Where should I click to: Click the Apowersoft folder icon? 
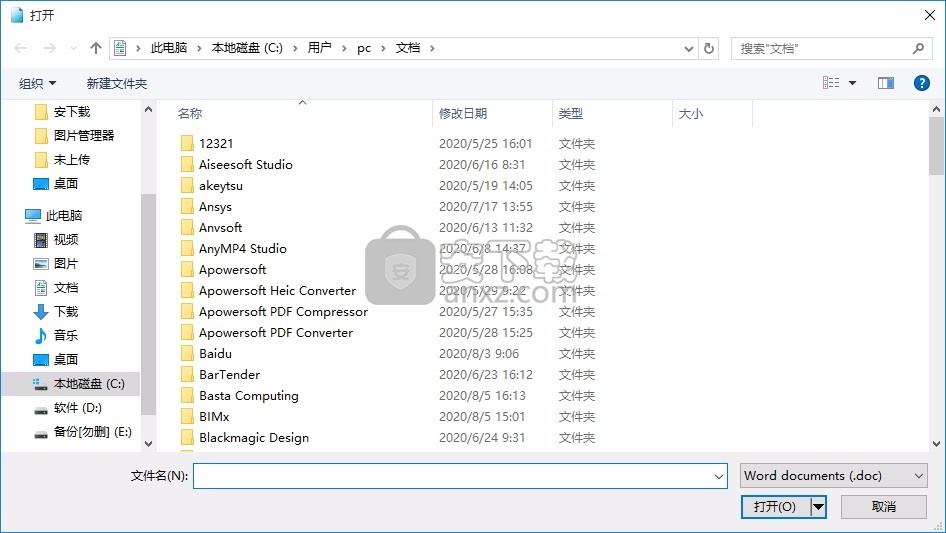coord(188,270)
